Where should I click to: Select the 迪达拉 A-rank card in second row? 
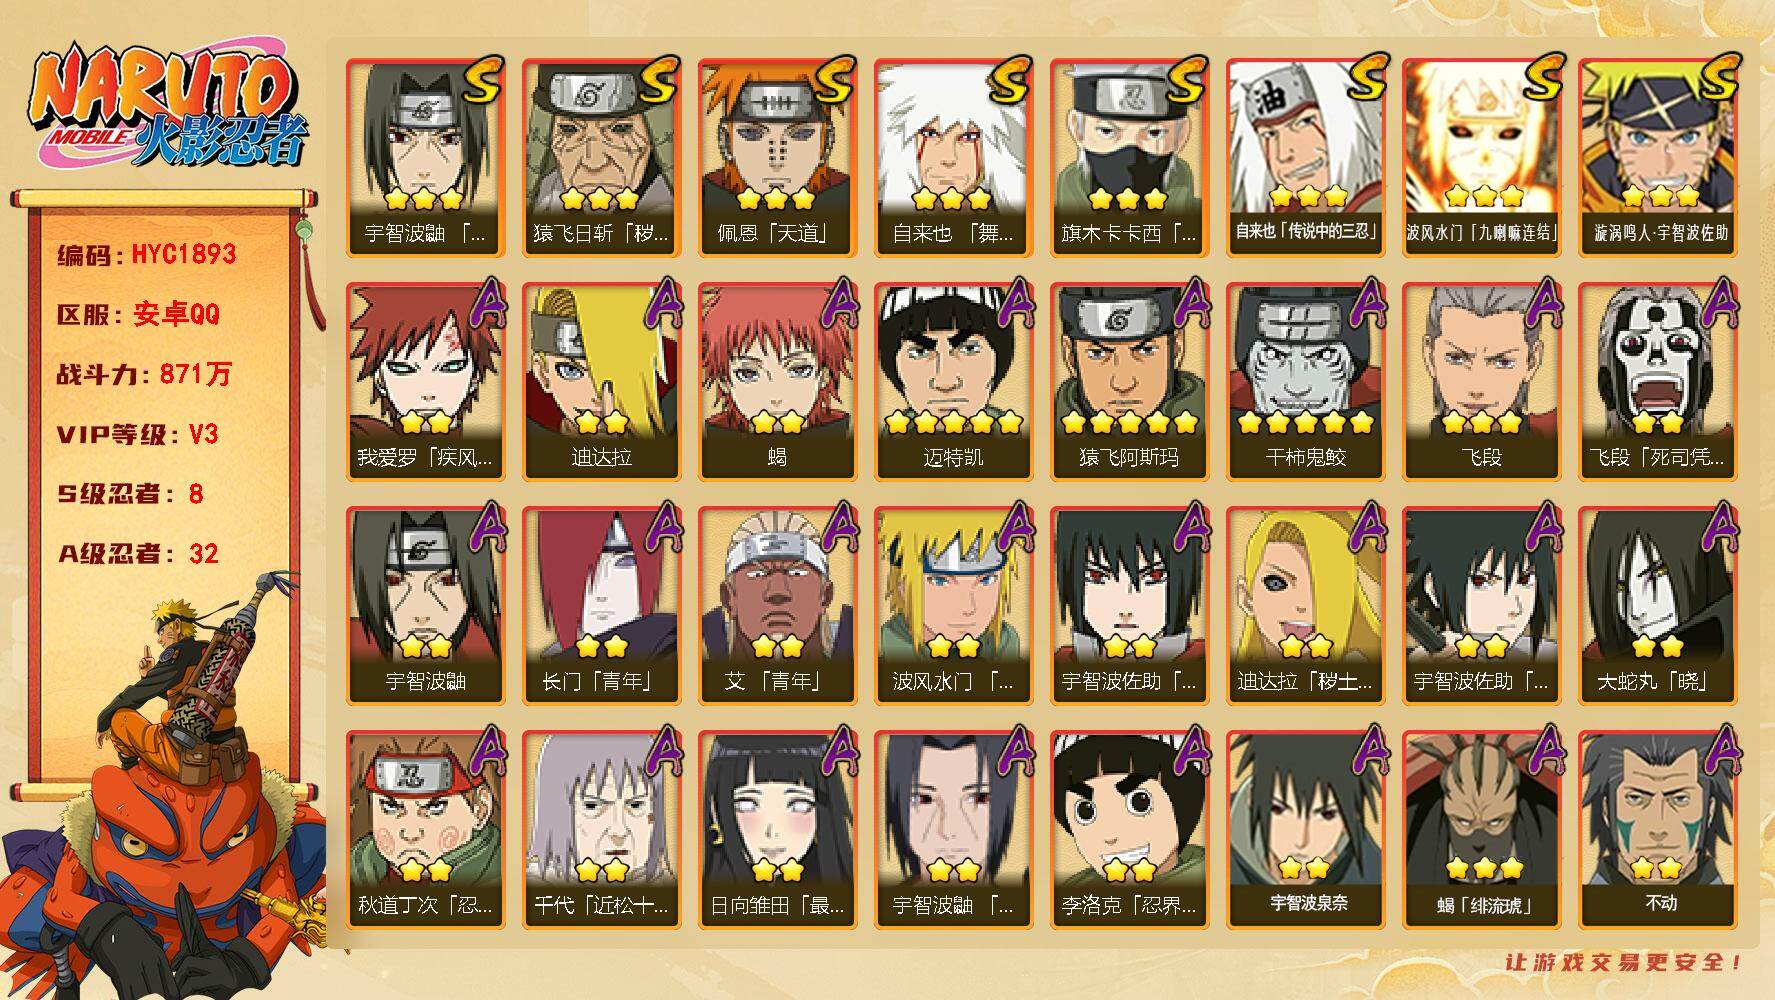point(601,382)
